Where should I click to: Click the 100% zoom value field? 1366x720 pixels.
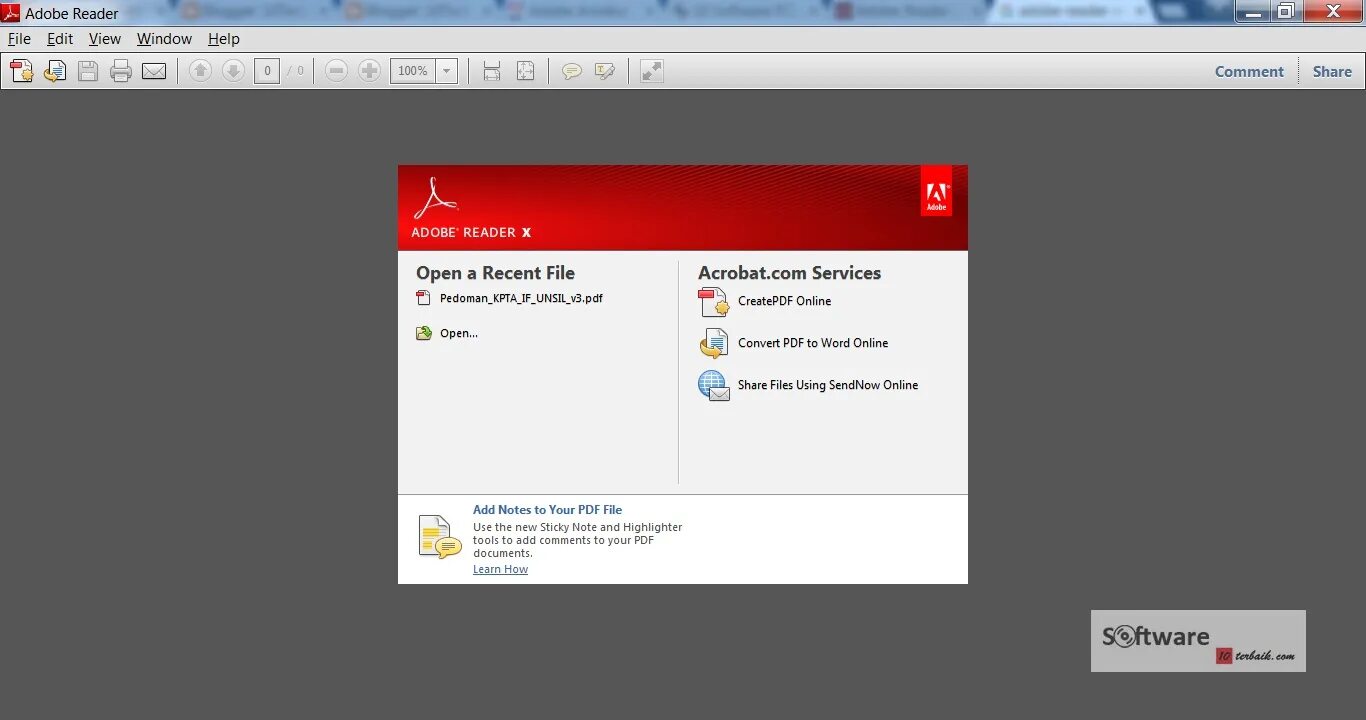(412, 71)
